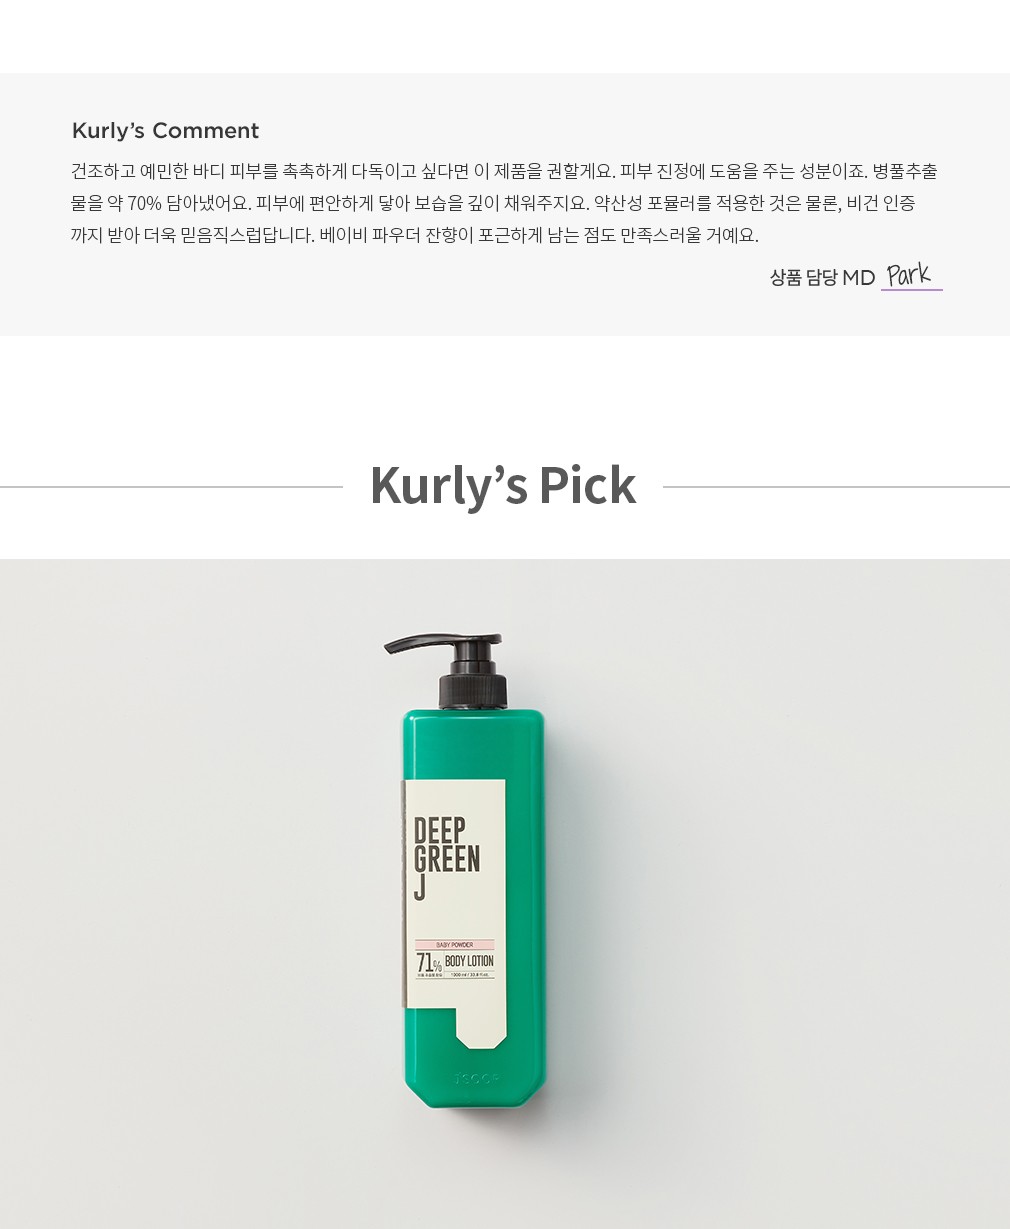Image resolution: width=1010 pixels, height=1229 pixels.
Task: Click the first line of the comment paragraph
Action: [504, 171]
